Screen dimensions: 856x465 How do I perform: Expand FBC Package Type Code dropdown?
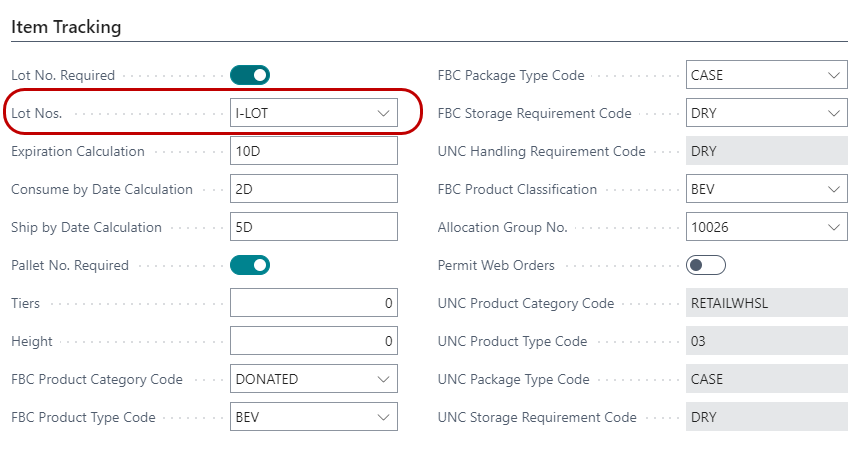pos(834,76)
